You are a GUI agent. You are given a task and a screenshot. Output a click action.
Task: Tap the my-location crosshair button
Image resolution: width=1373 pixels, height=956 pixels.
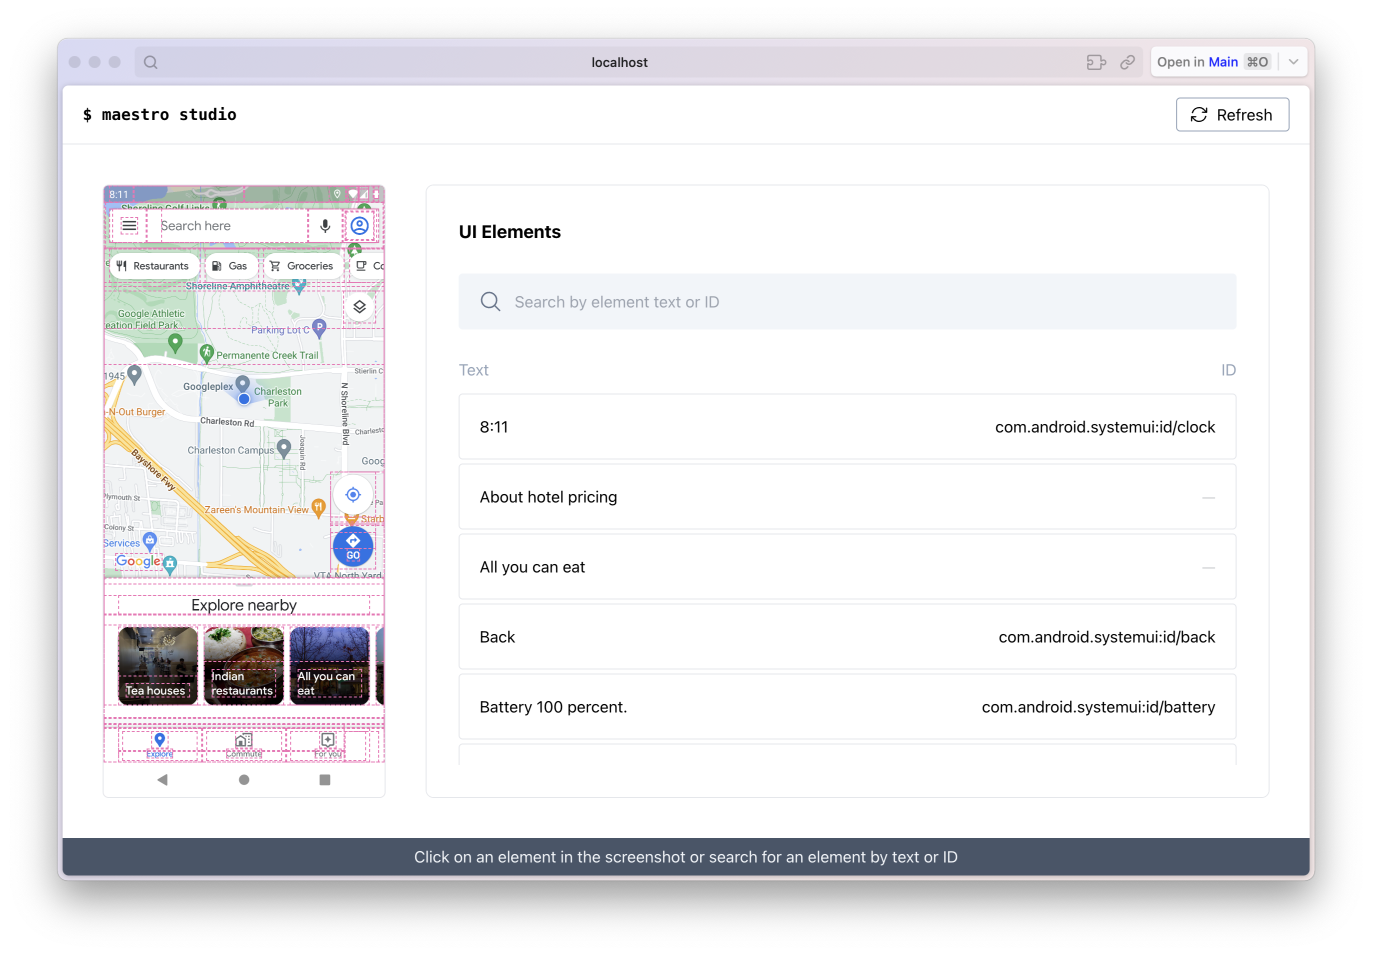353,495
